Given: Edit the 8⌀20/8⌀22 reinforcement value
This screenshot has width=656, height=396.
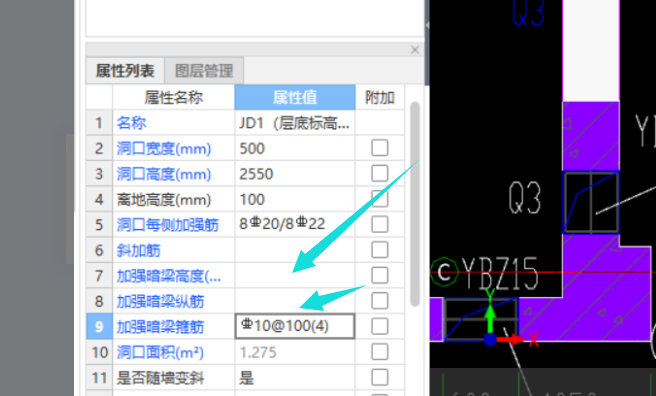Looking at the screenshot, I should coord(295,225).
